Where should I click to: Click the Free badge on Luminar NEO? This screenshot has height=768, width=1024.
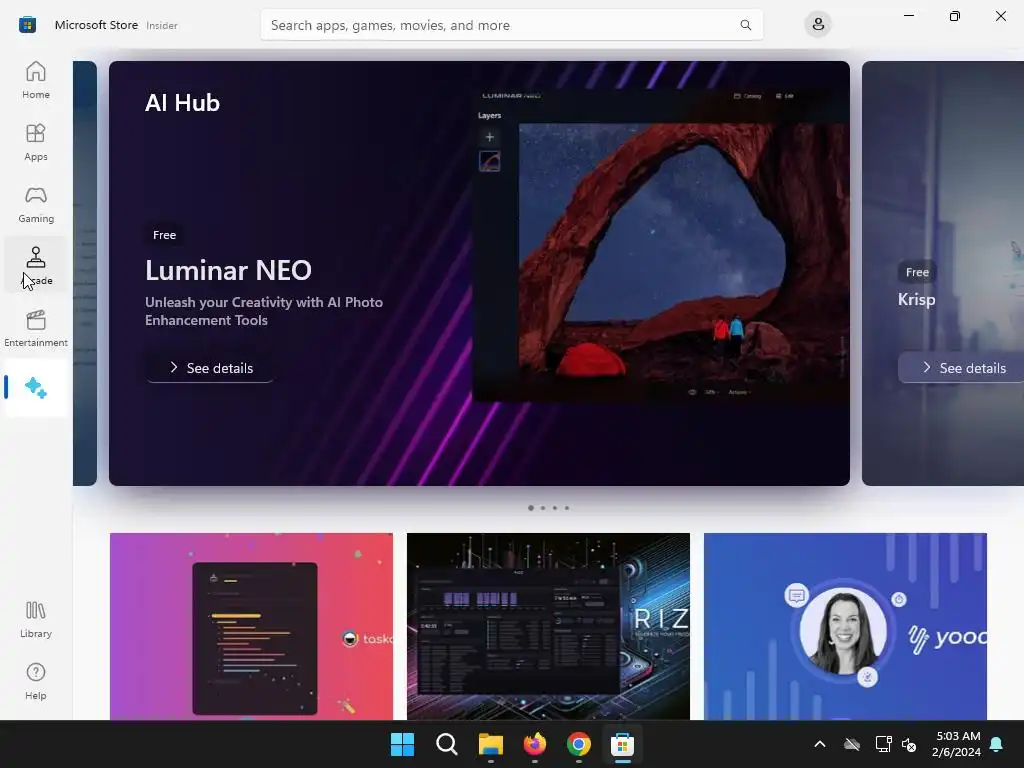165,234
